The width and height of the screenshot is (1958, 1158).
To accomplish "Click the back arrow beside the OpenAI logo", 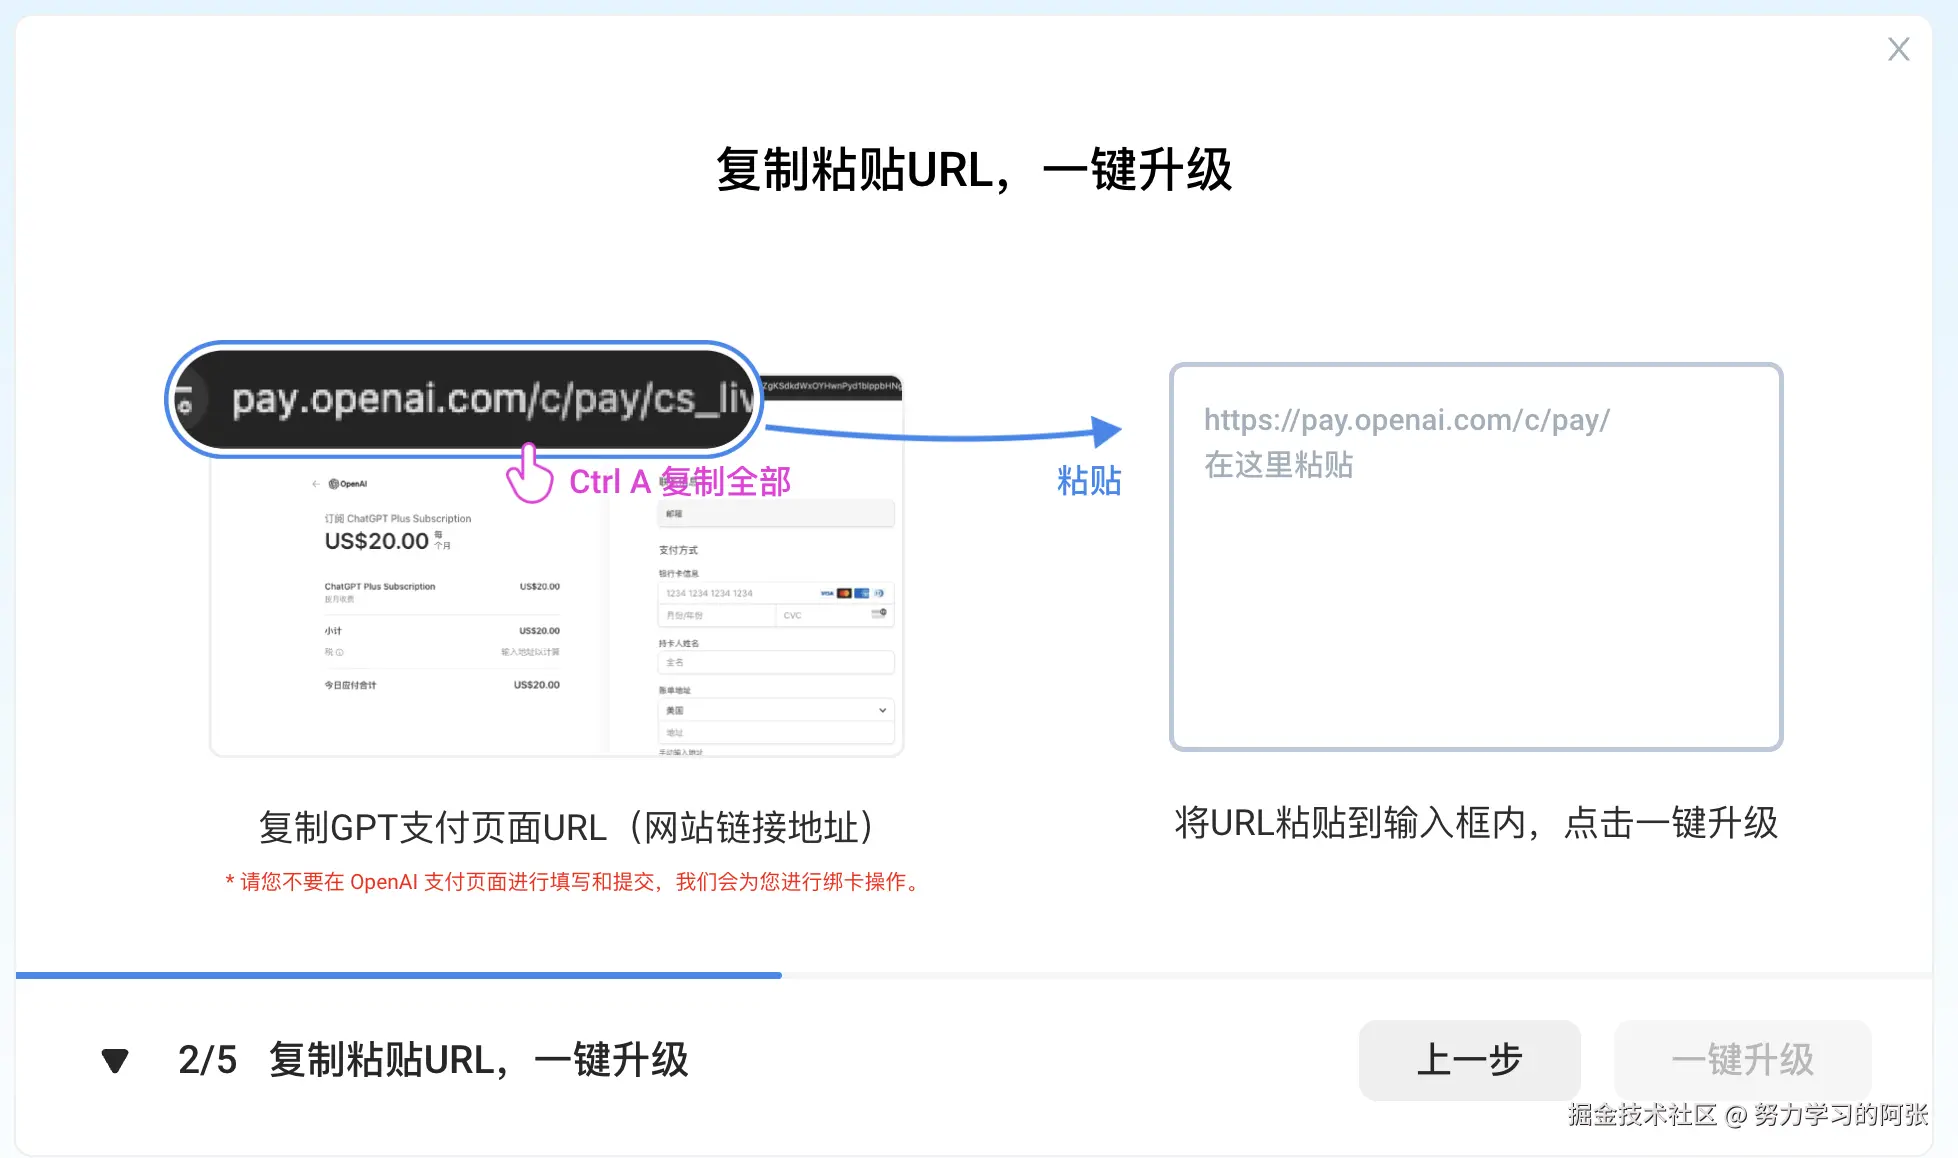I will tap(316, 484).
